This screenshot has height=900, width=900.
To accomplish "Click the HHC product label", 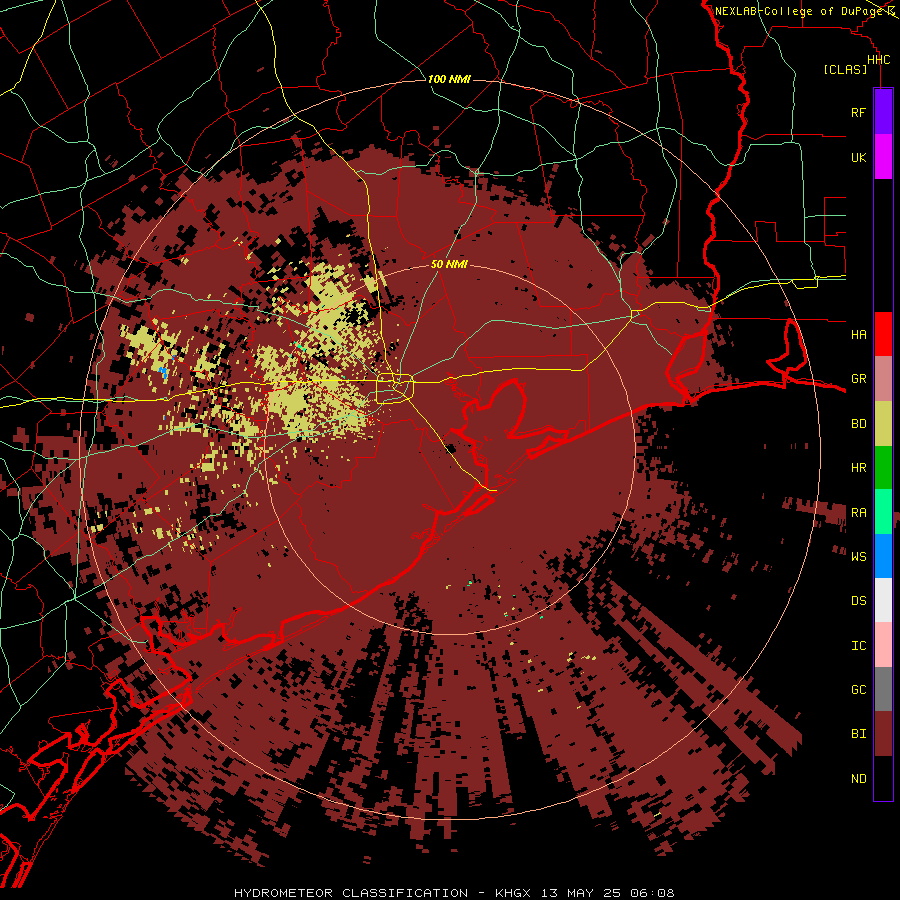I will [x=878, y=60].
